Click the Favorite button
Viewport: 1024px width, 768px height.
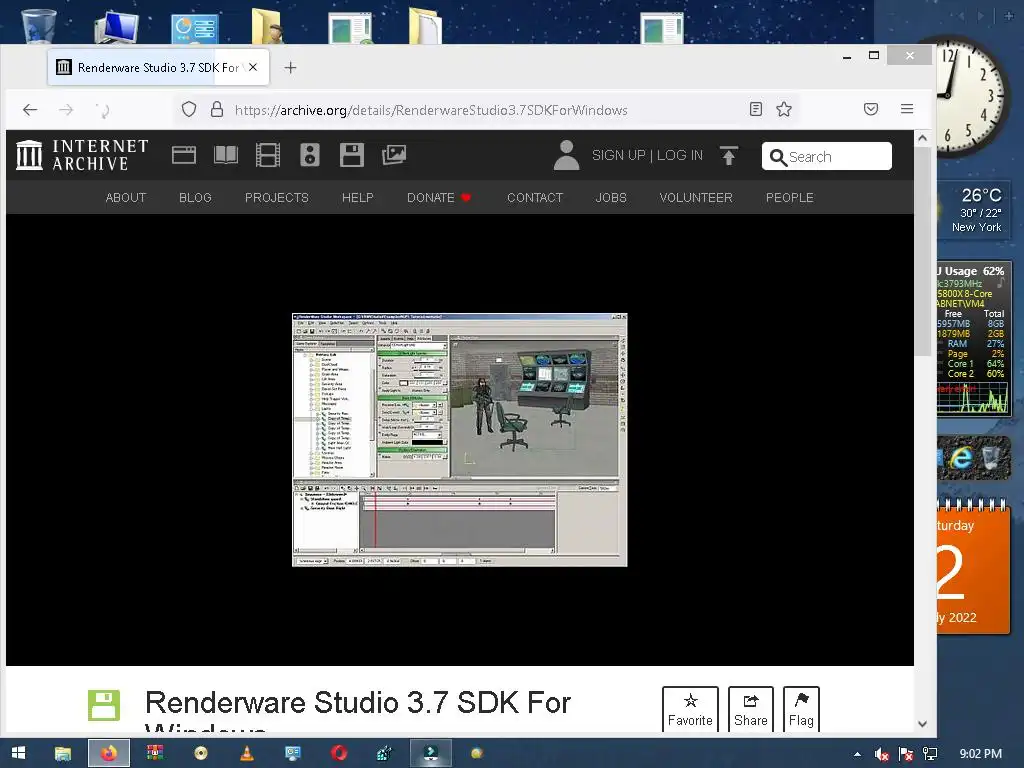click(x=690, y=709)
